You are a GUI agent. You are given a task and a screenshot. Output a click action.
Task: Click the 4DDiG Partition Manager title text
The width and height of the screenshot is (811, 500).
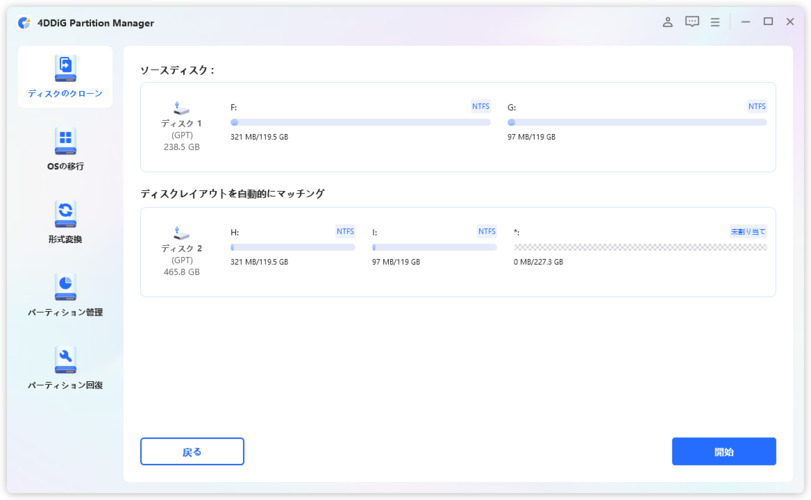pyautogui.click(x=96, y=23)
